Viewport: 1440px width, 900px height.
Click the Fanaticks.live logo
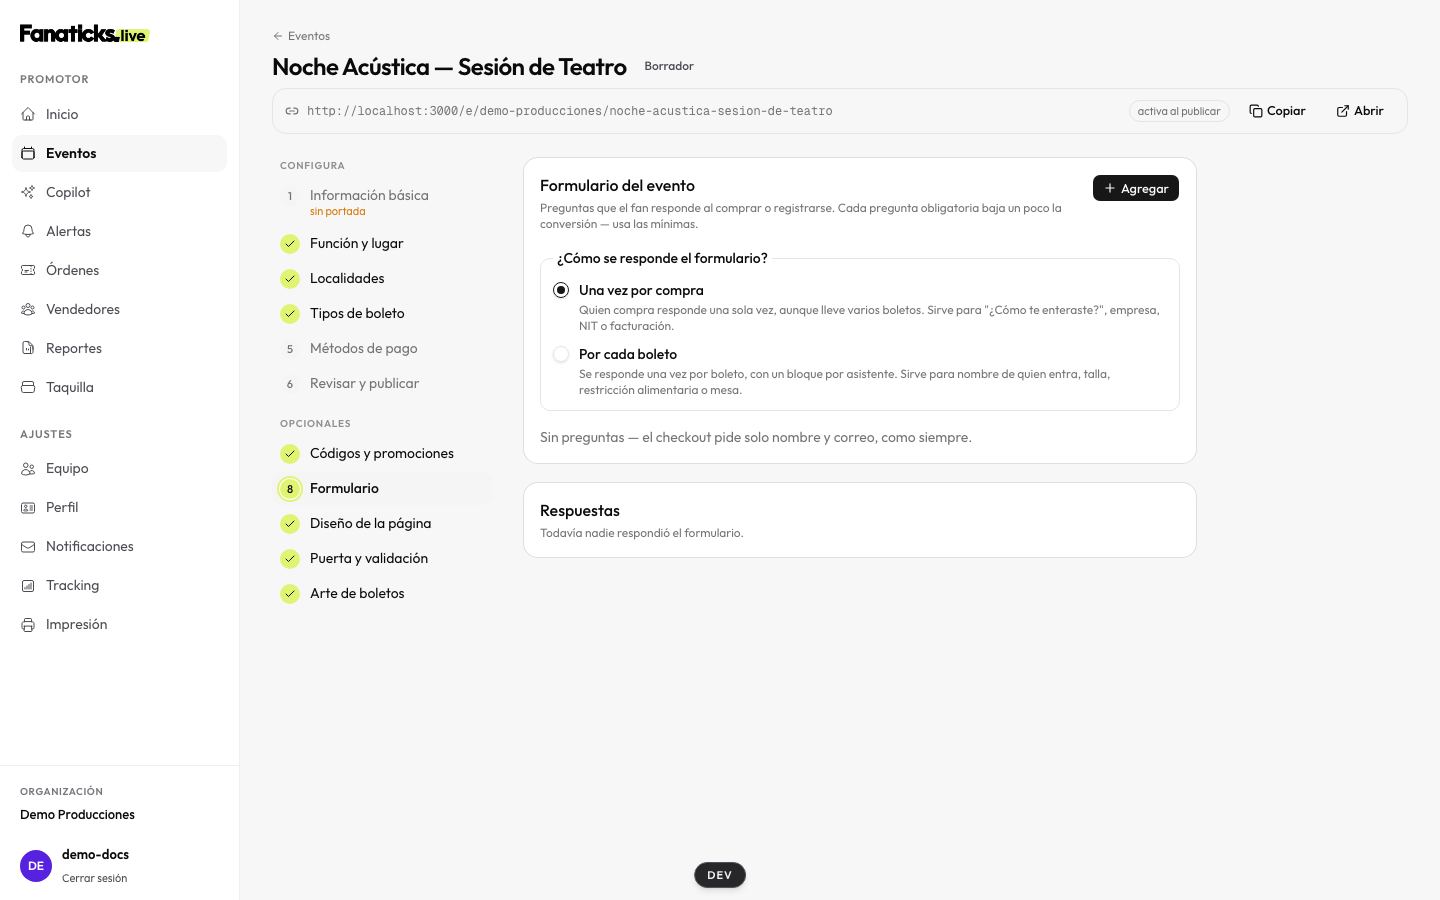point(84,34)
